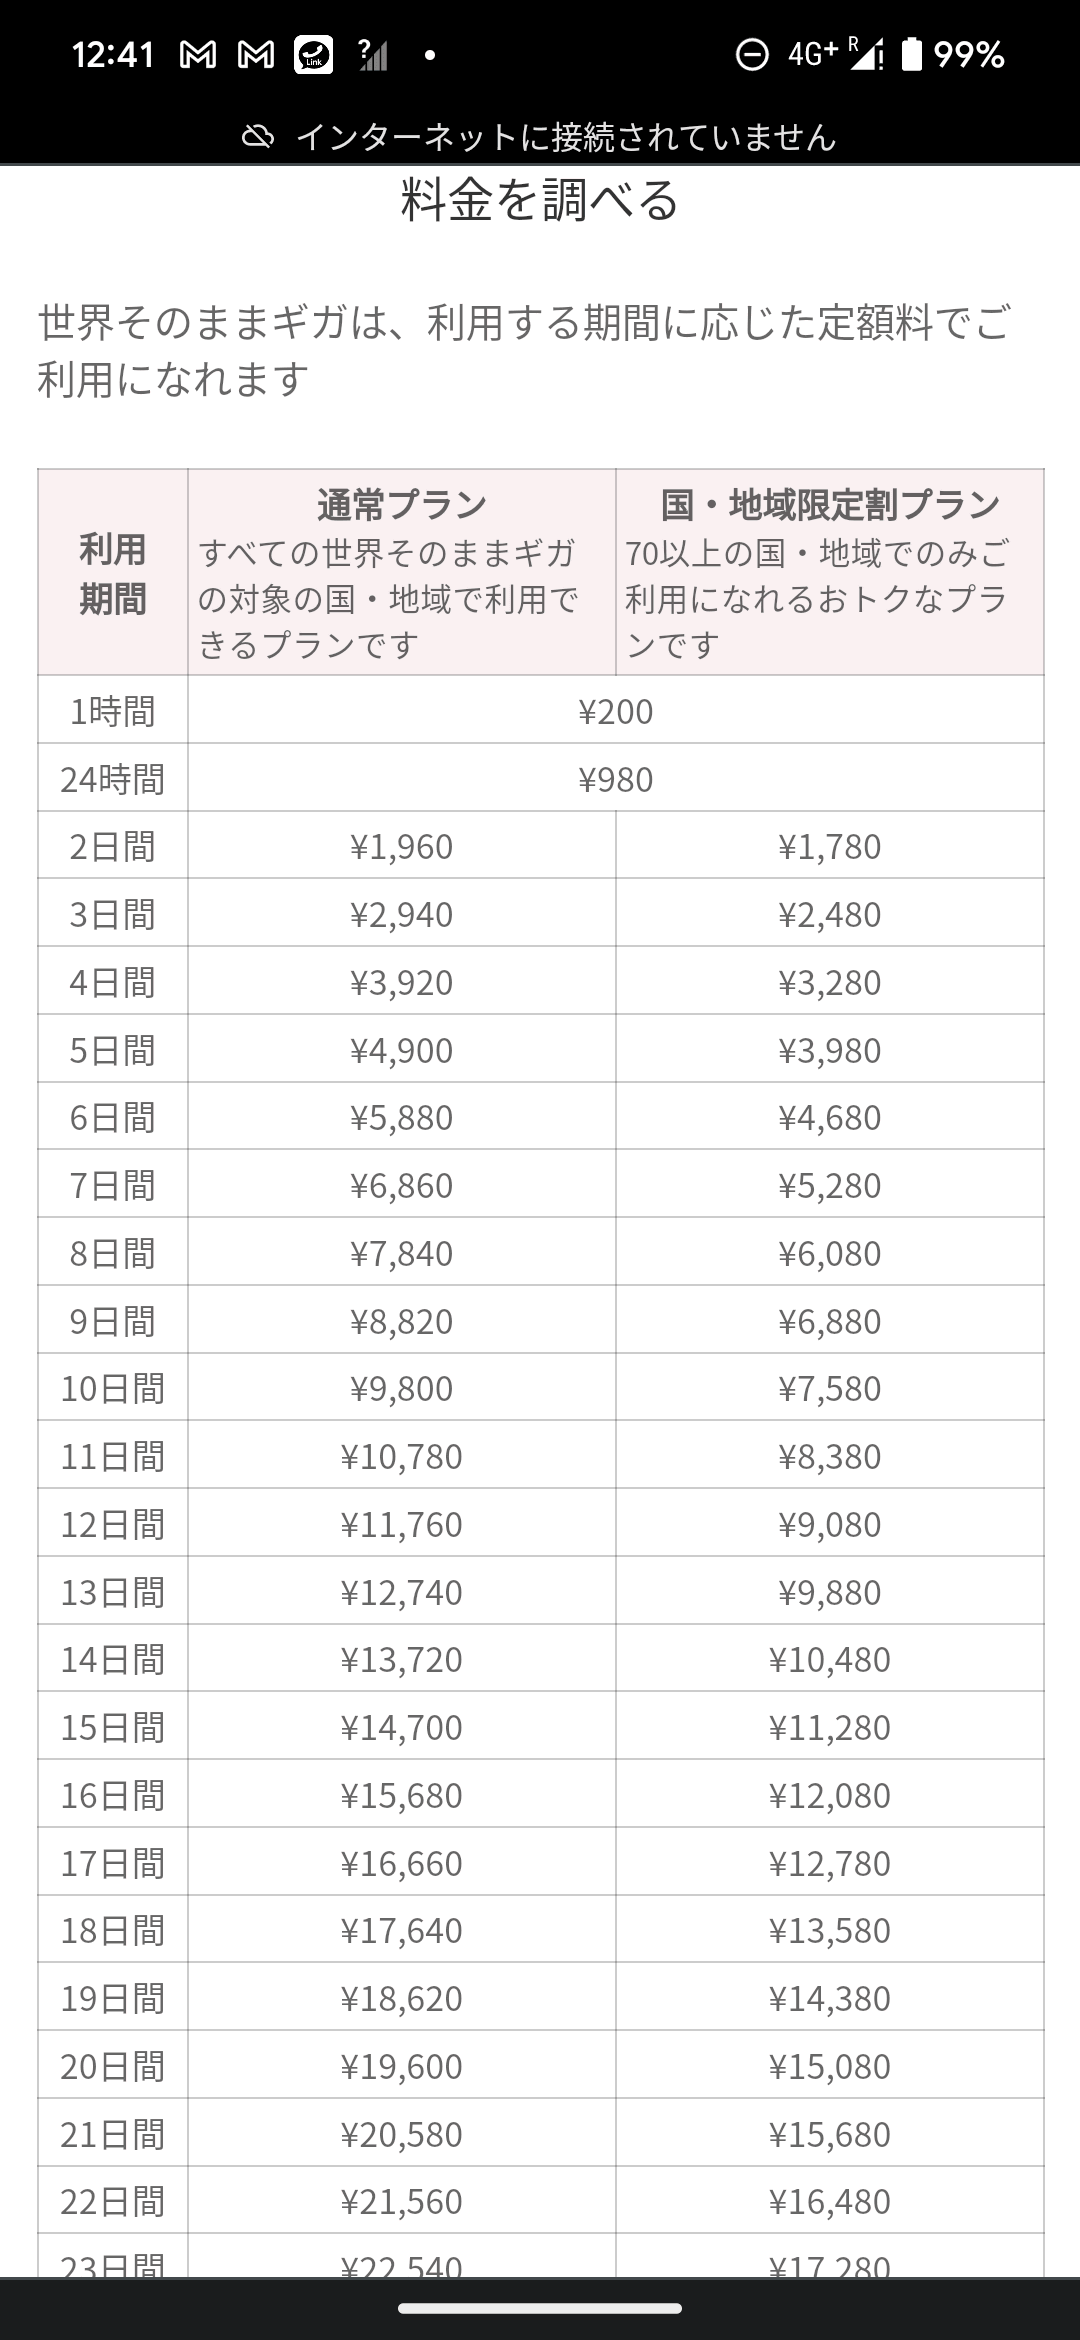Click the 利用期間 header cell
1080x2340 pixels.
pyautogui.click(x=111, y=573)
